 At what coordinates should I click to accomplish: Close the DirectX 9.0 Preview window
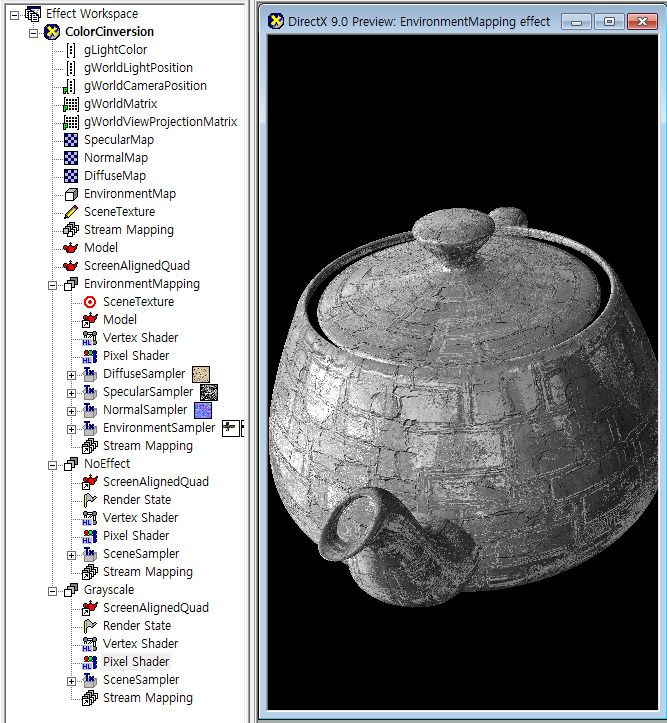[642, 22]
